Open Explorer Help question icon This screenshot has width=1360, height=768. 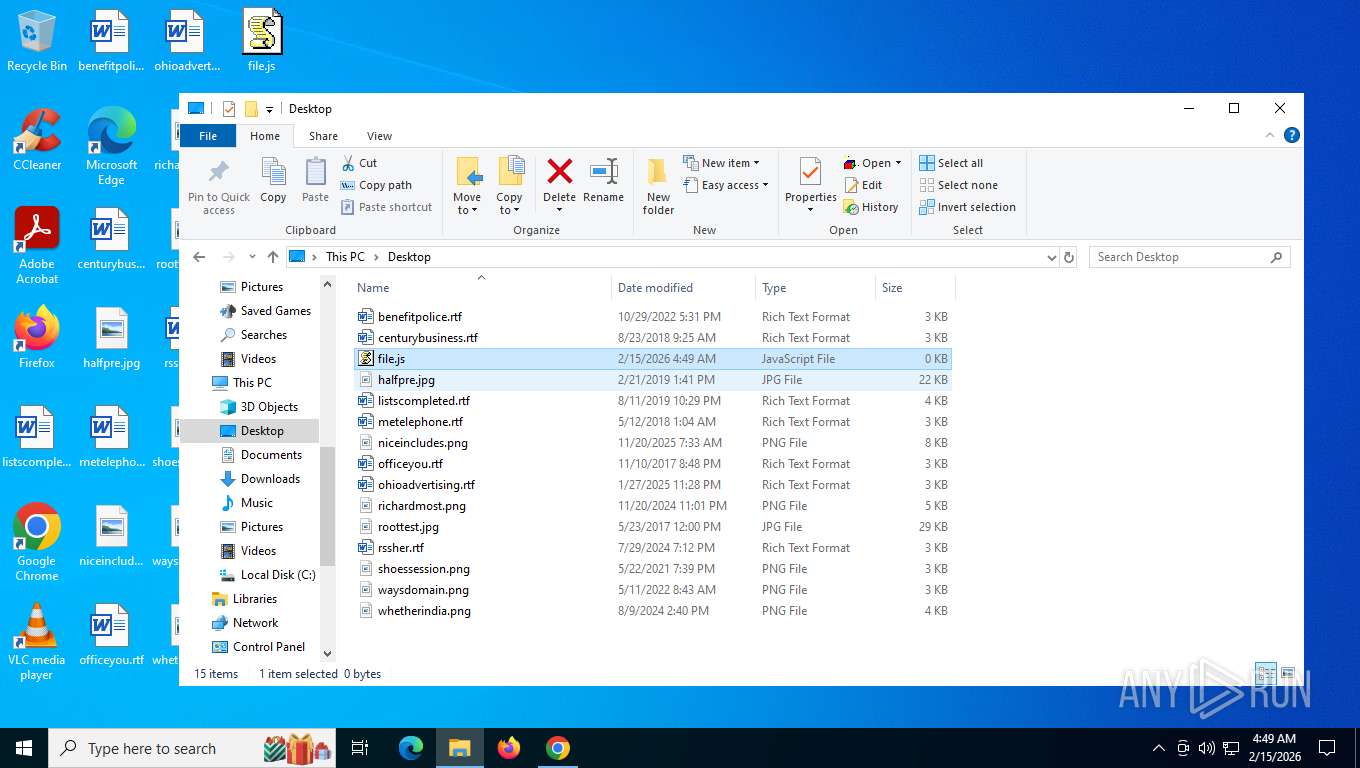(1291, 135)
